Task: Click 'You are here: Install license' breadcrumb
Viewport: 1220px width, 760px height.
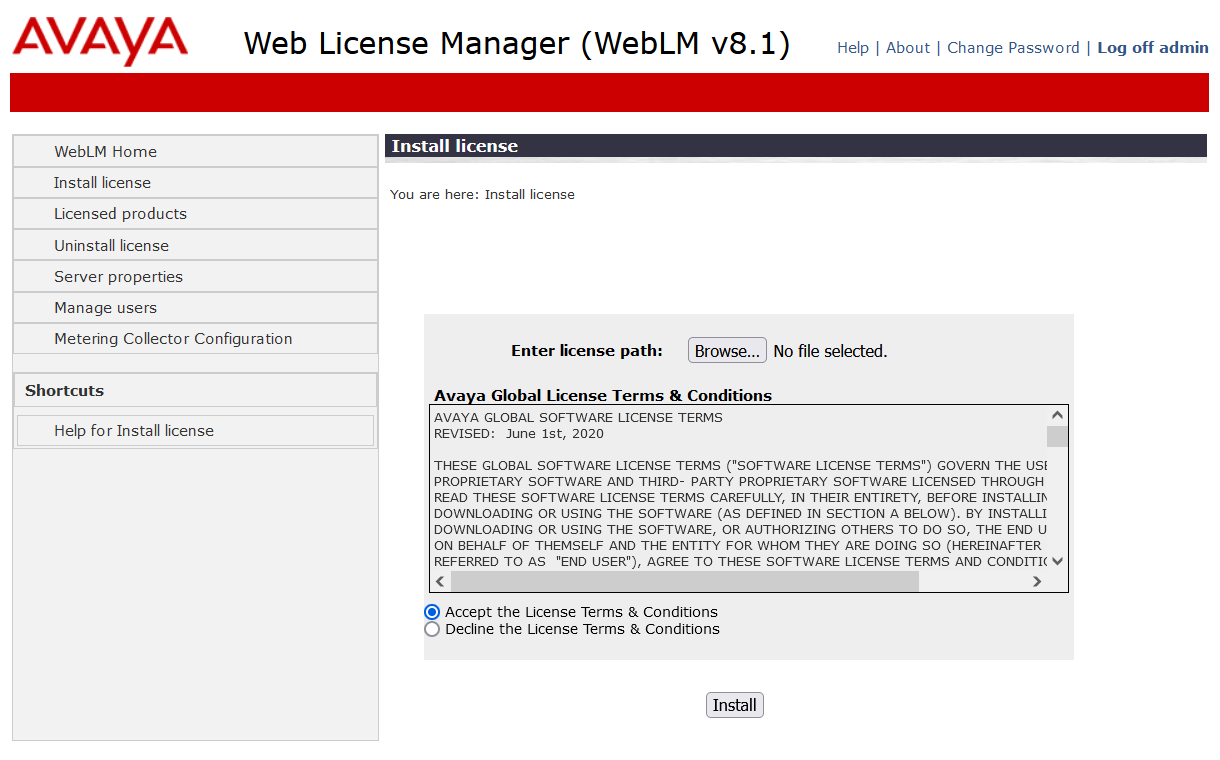Action: pos(482,194)
